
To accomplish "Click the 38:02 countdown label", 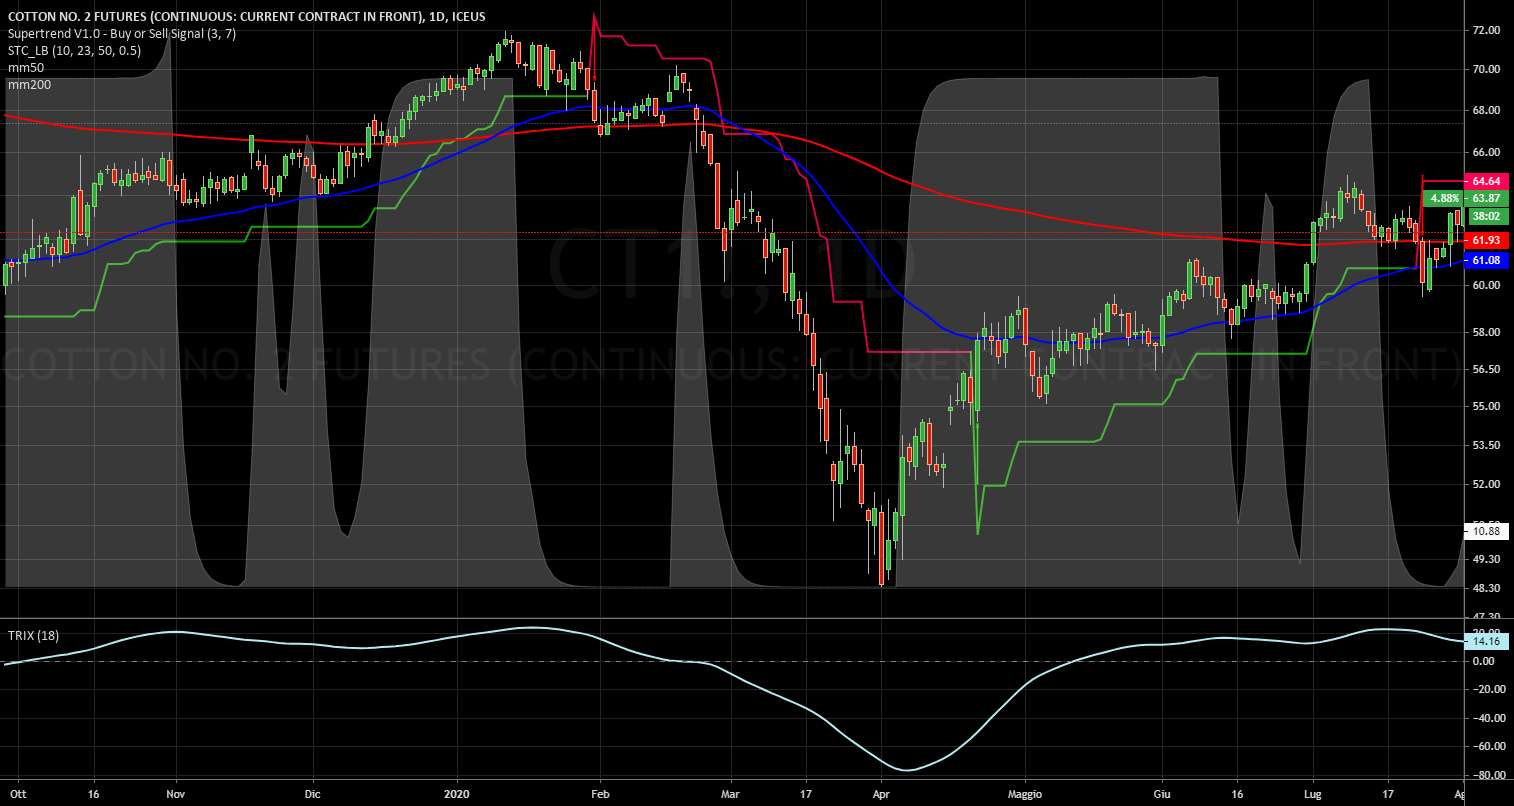I will click(1486, 216).
